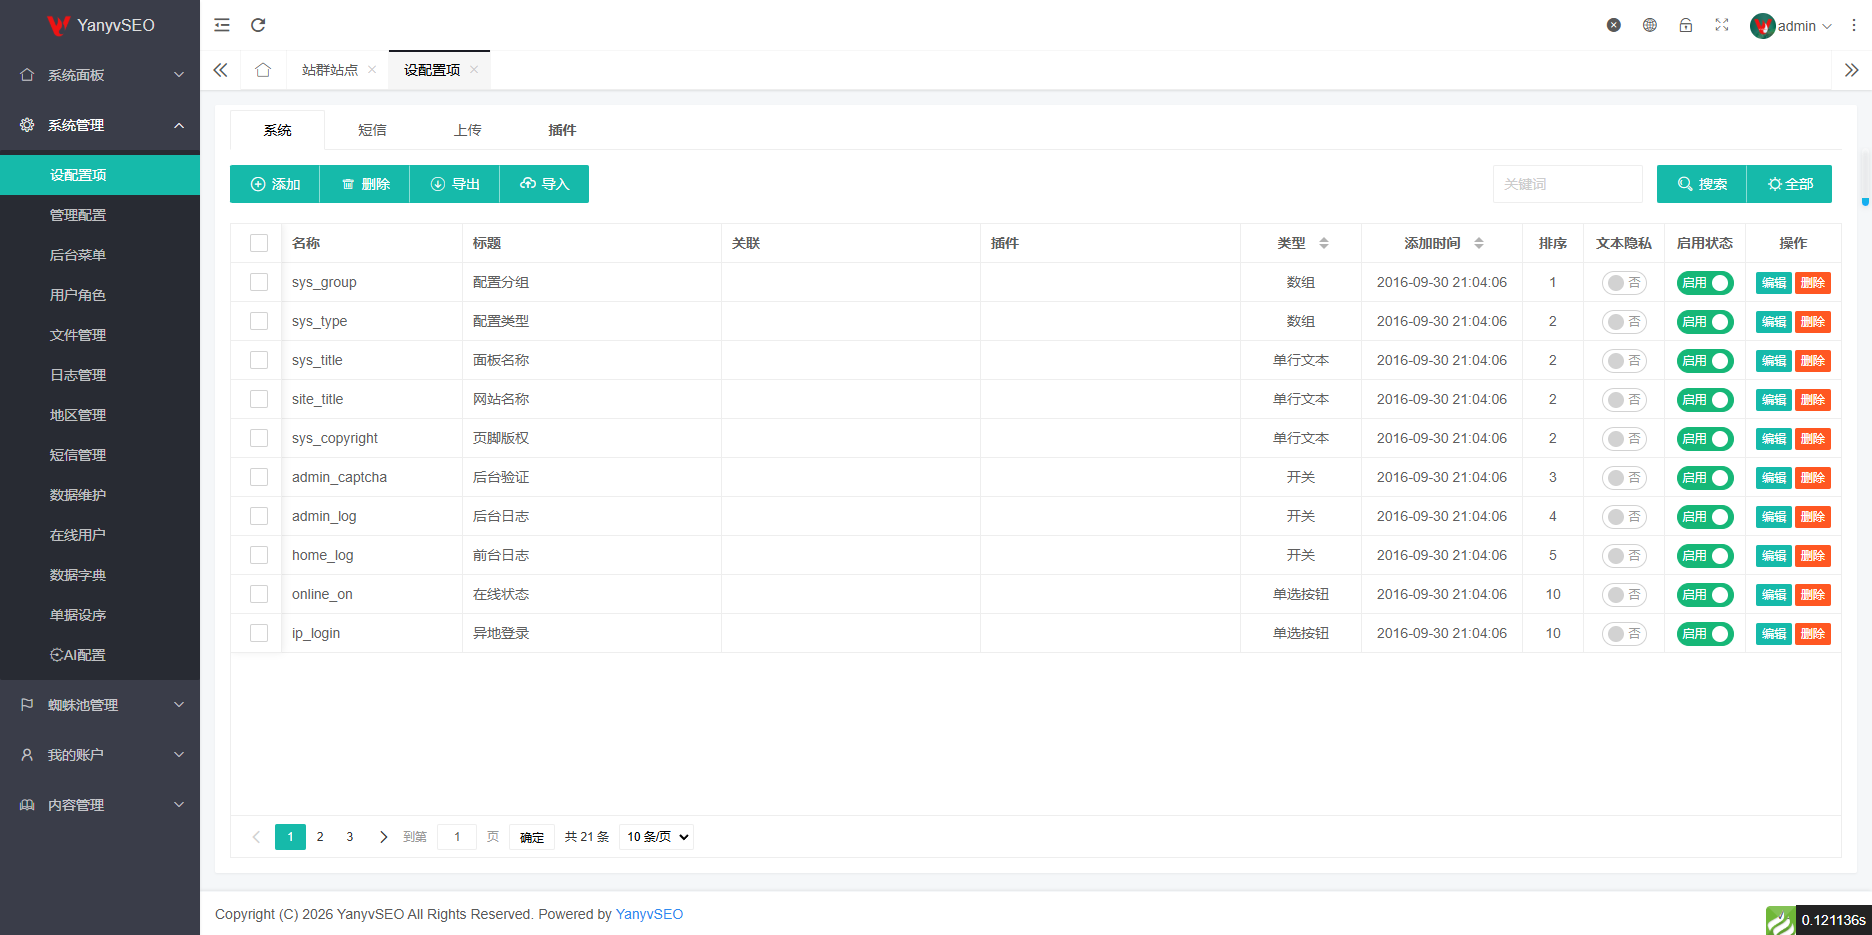1872x935 pixels.
Task: Toggle 文本隐私 switch for sys_title
Action: point(1624,361)
